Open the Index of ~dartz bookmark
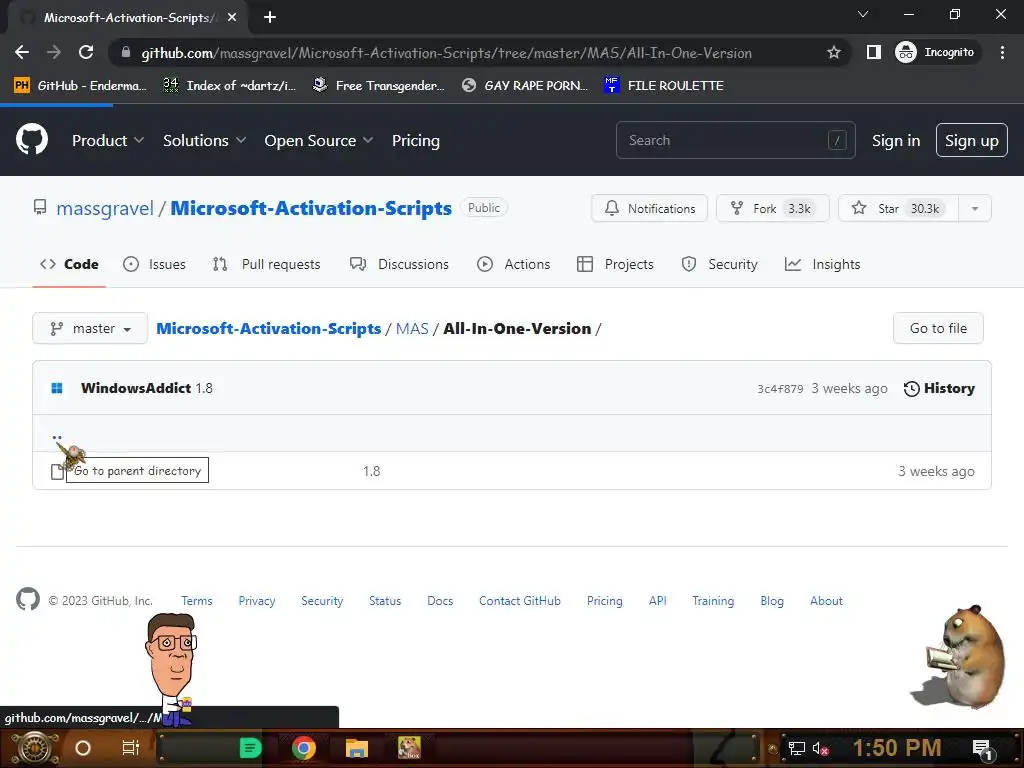The height and width of the screenshot is (768, 1024). pyautogui.click(x=230, y=86)
